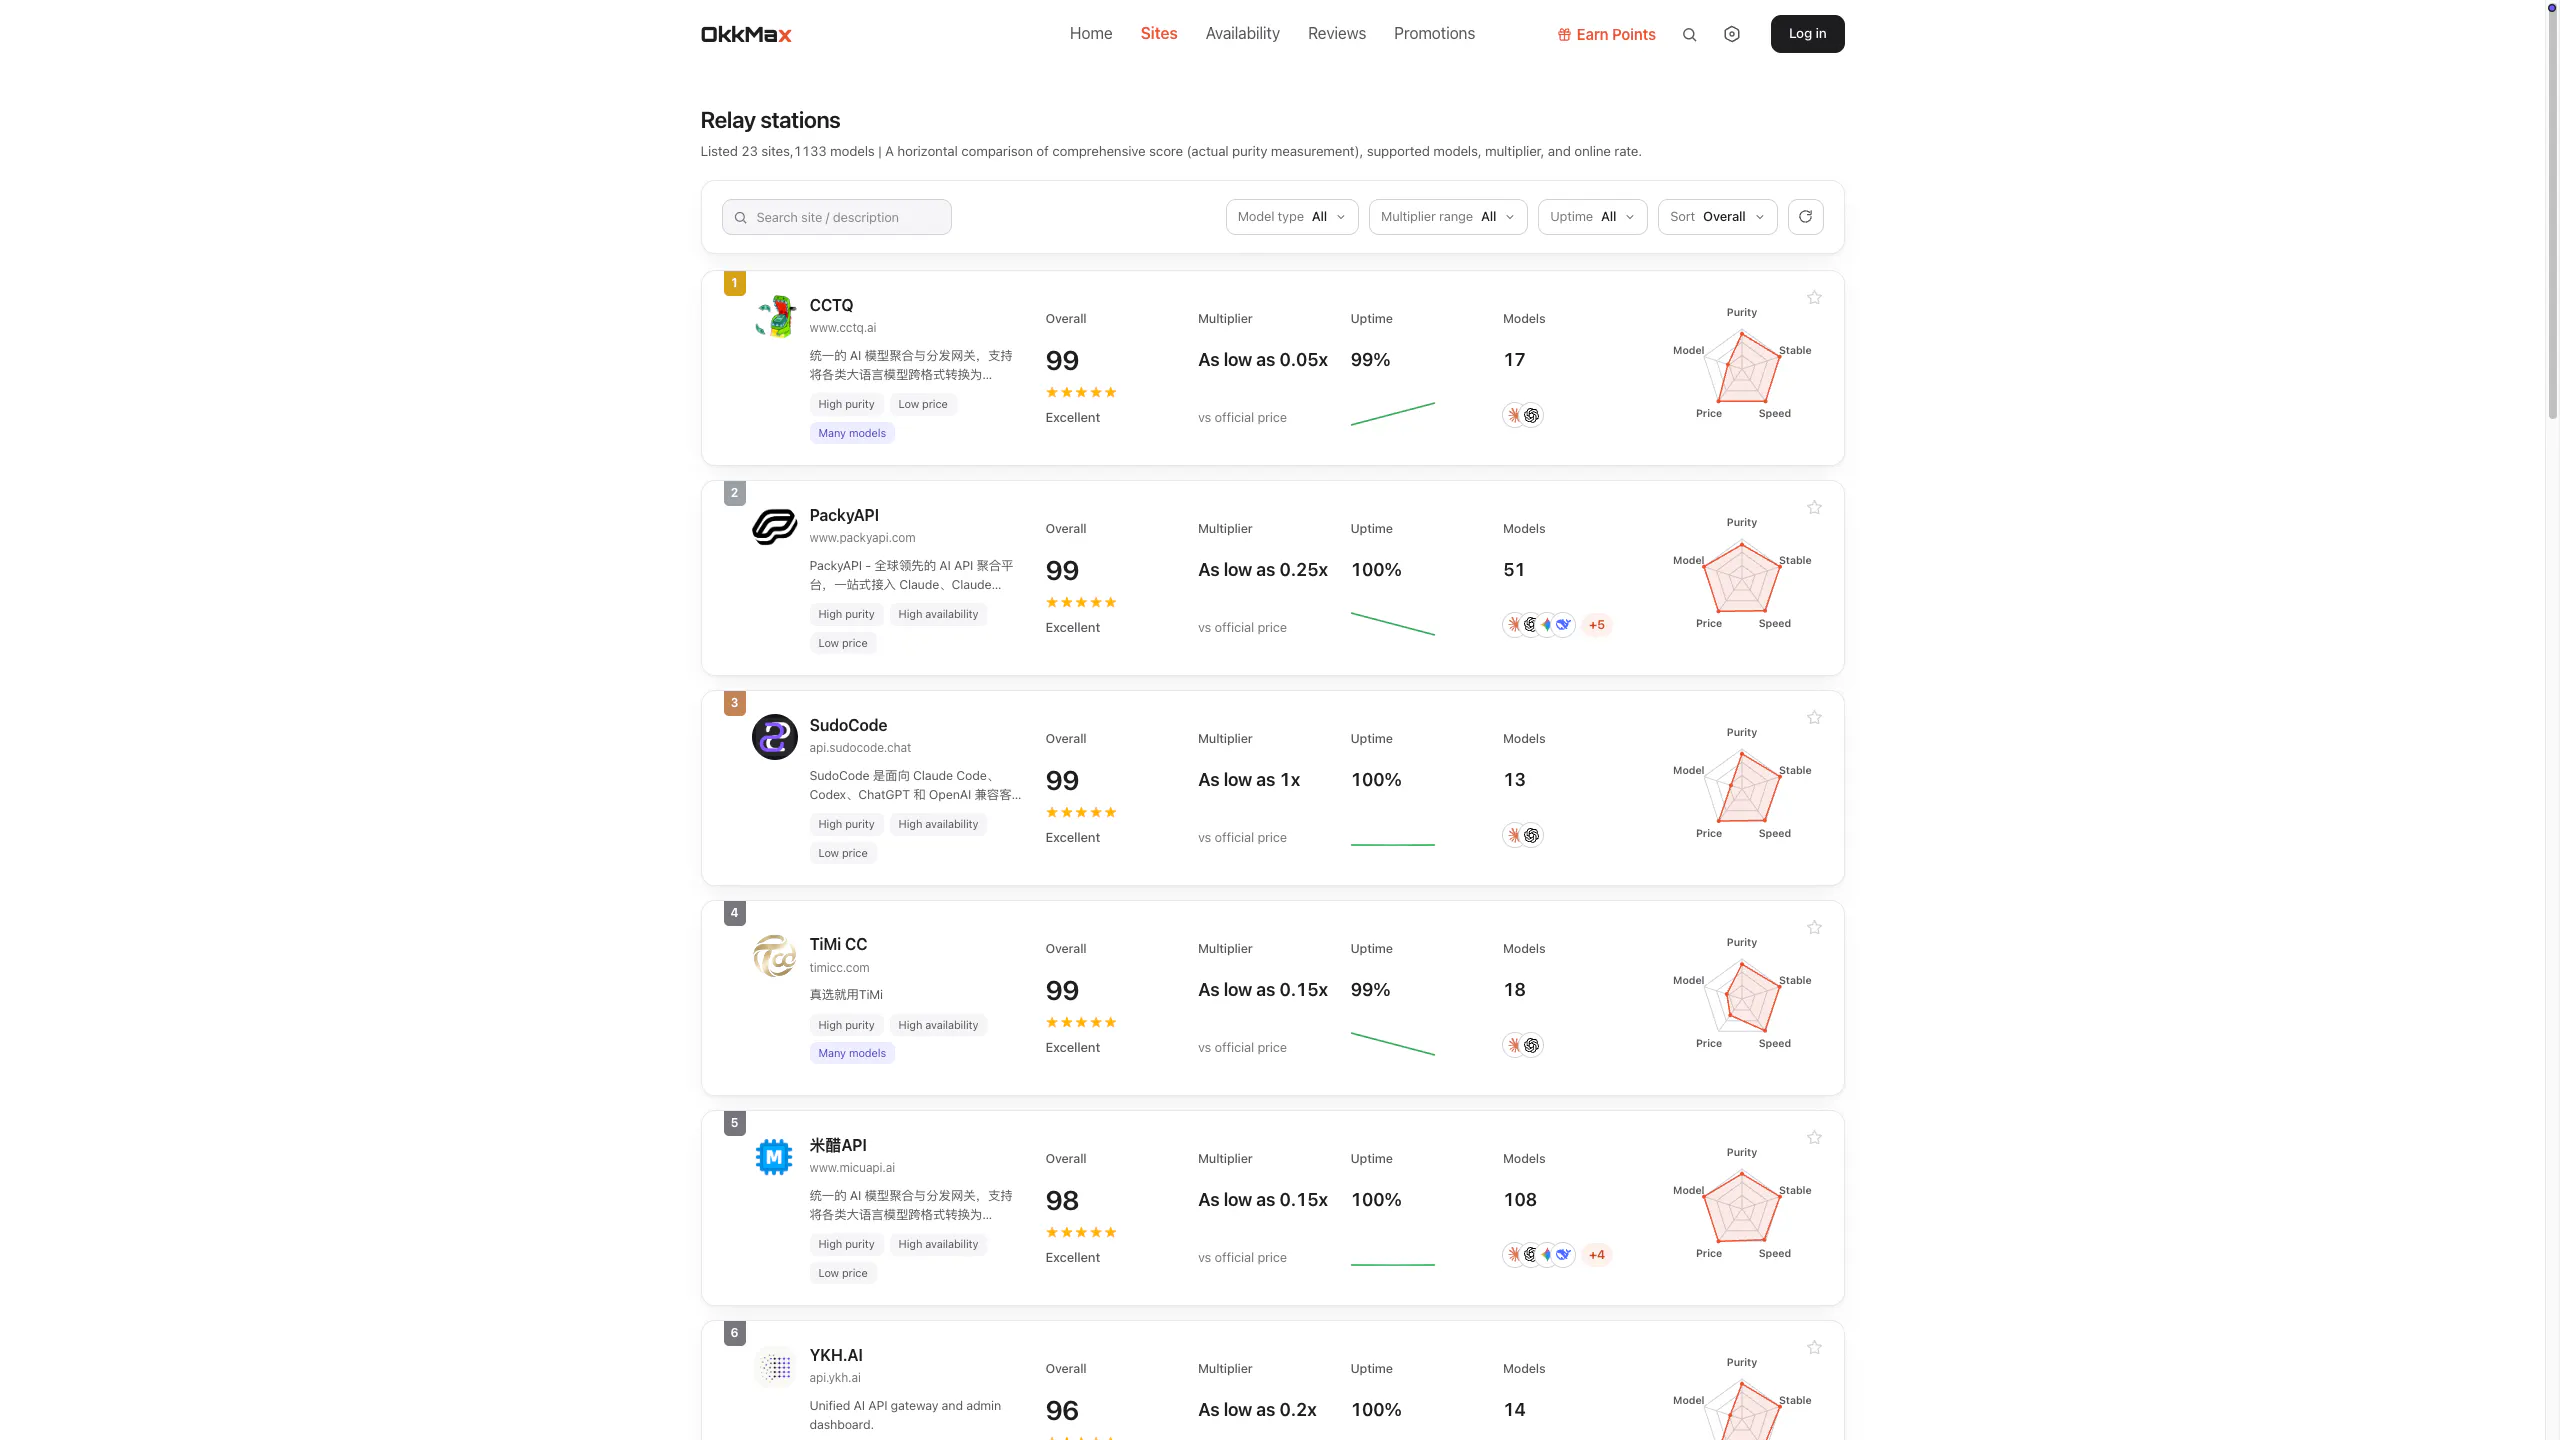
Task: Open the Multiplier range dropdown
Action: point(1448,217)
